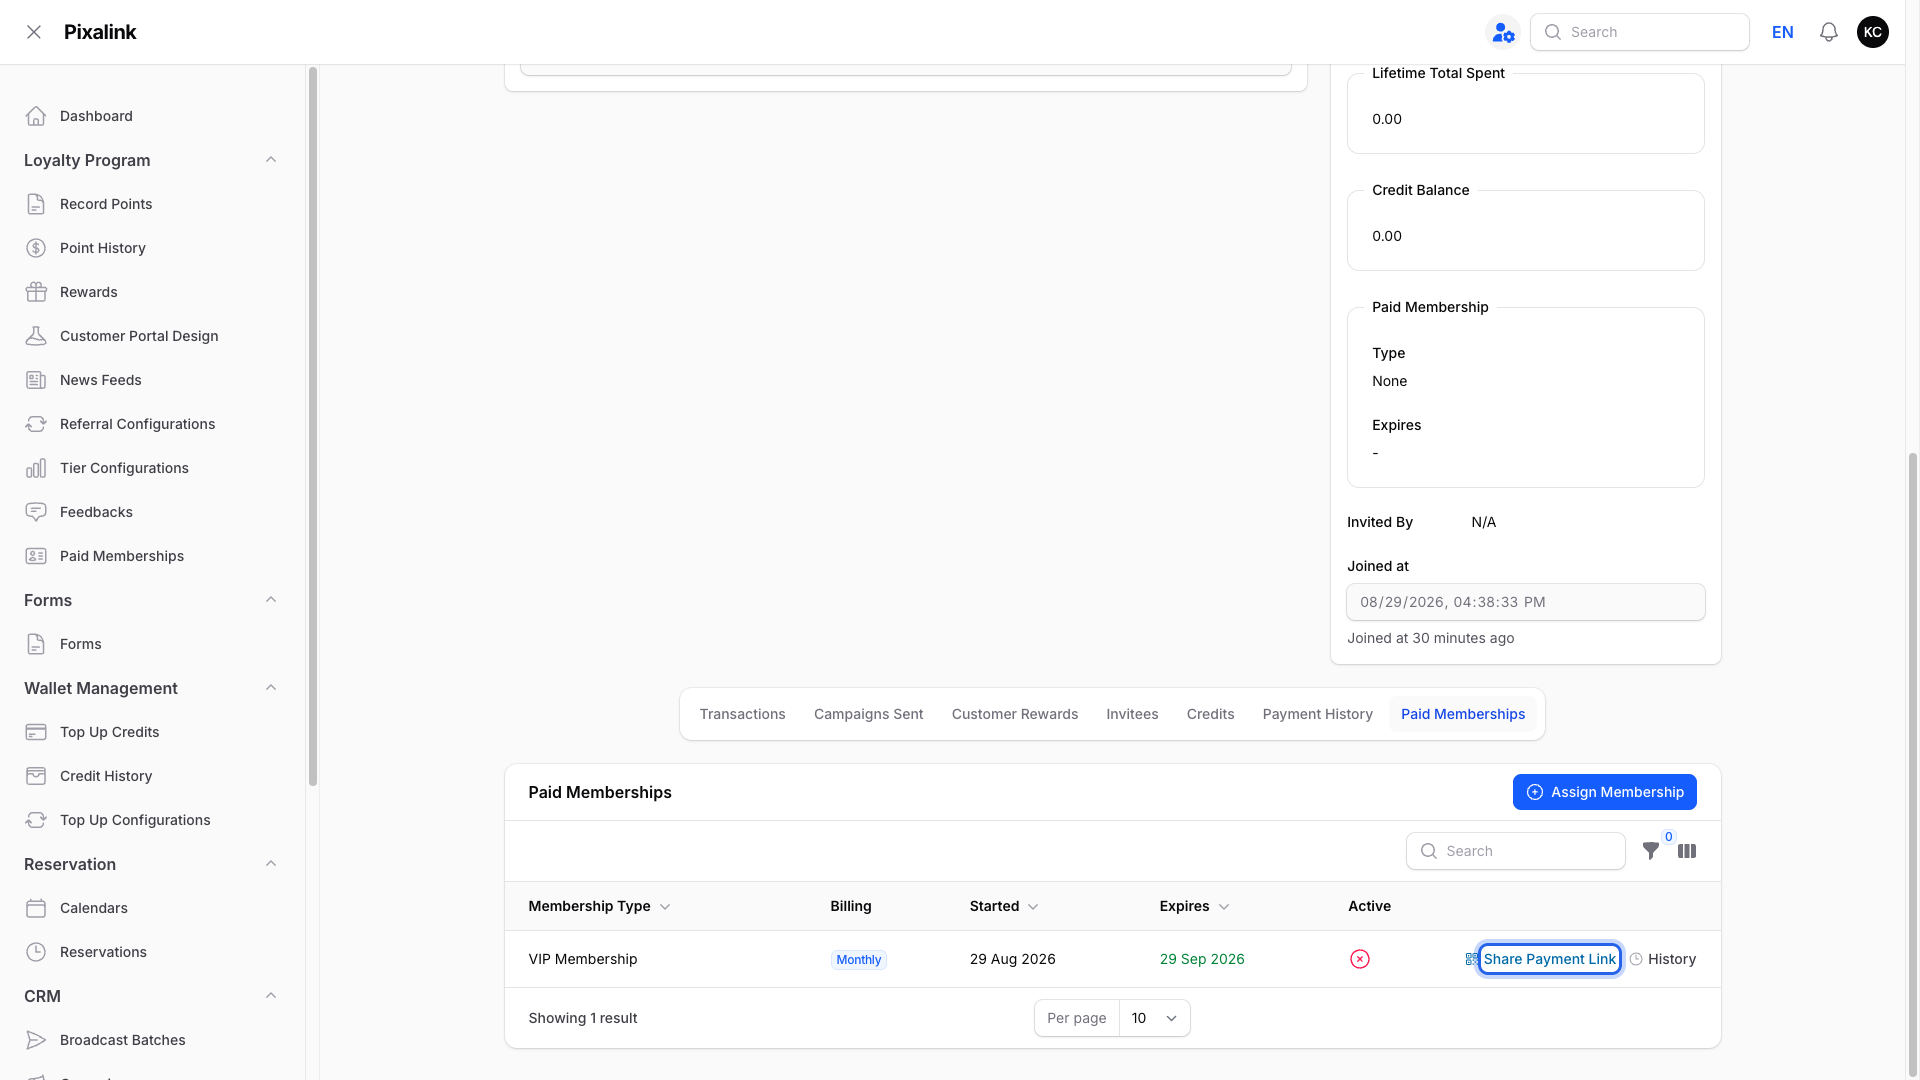Open Referral Configurations in the sidebar

click(137, 424)
